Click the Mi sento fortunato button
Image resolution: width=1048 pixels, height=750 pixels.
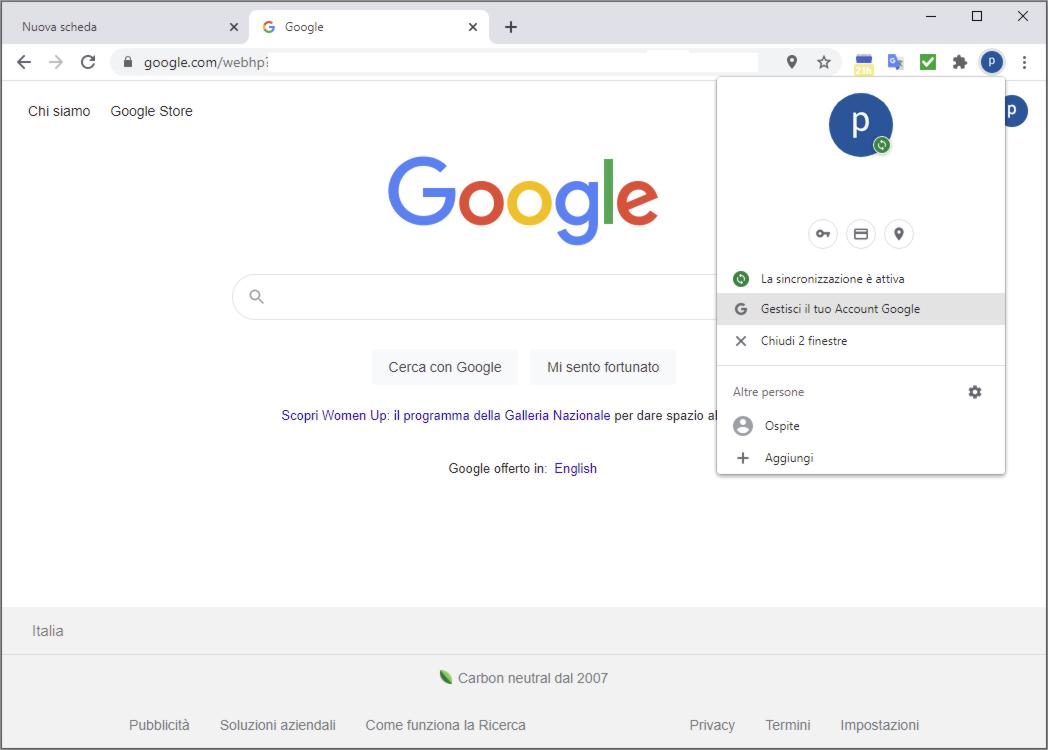603,367
